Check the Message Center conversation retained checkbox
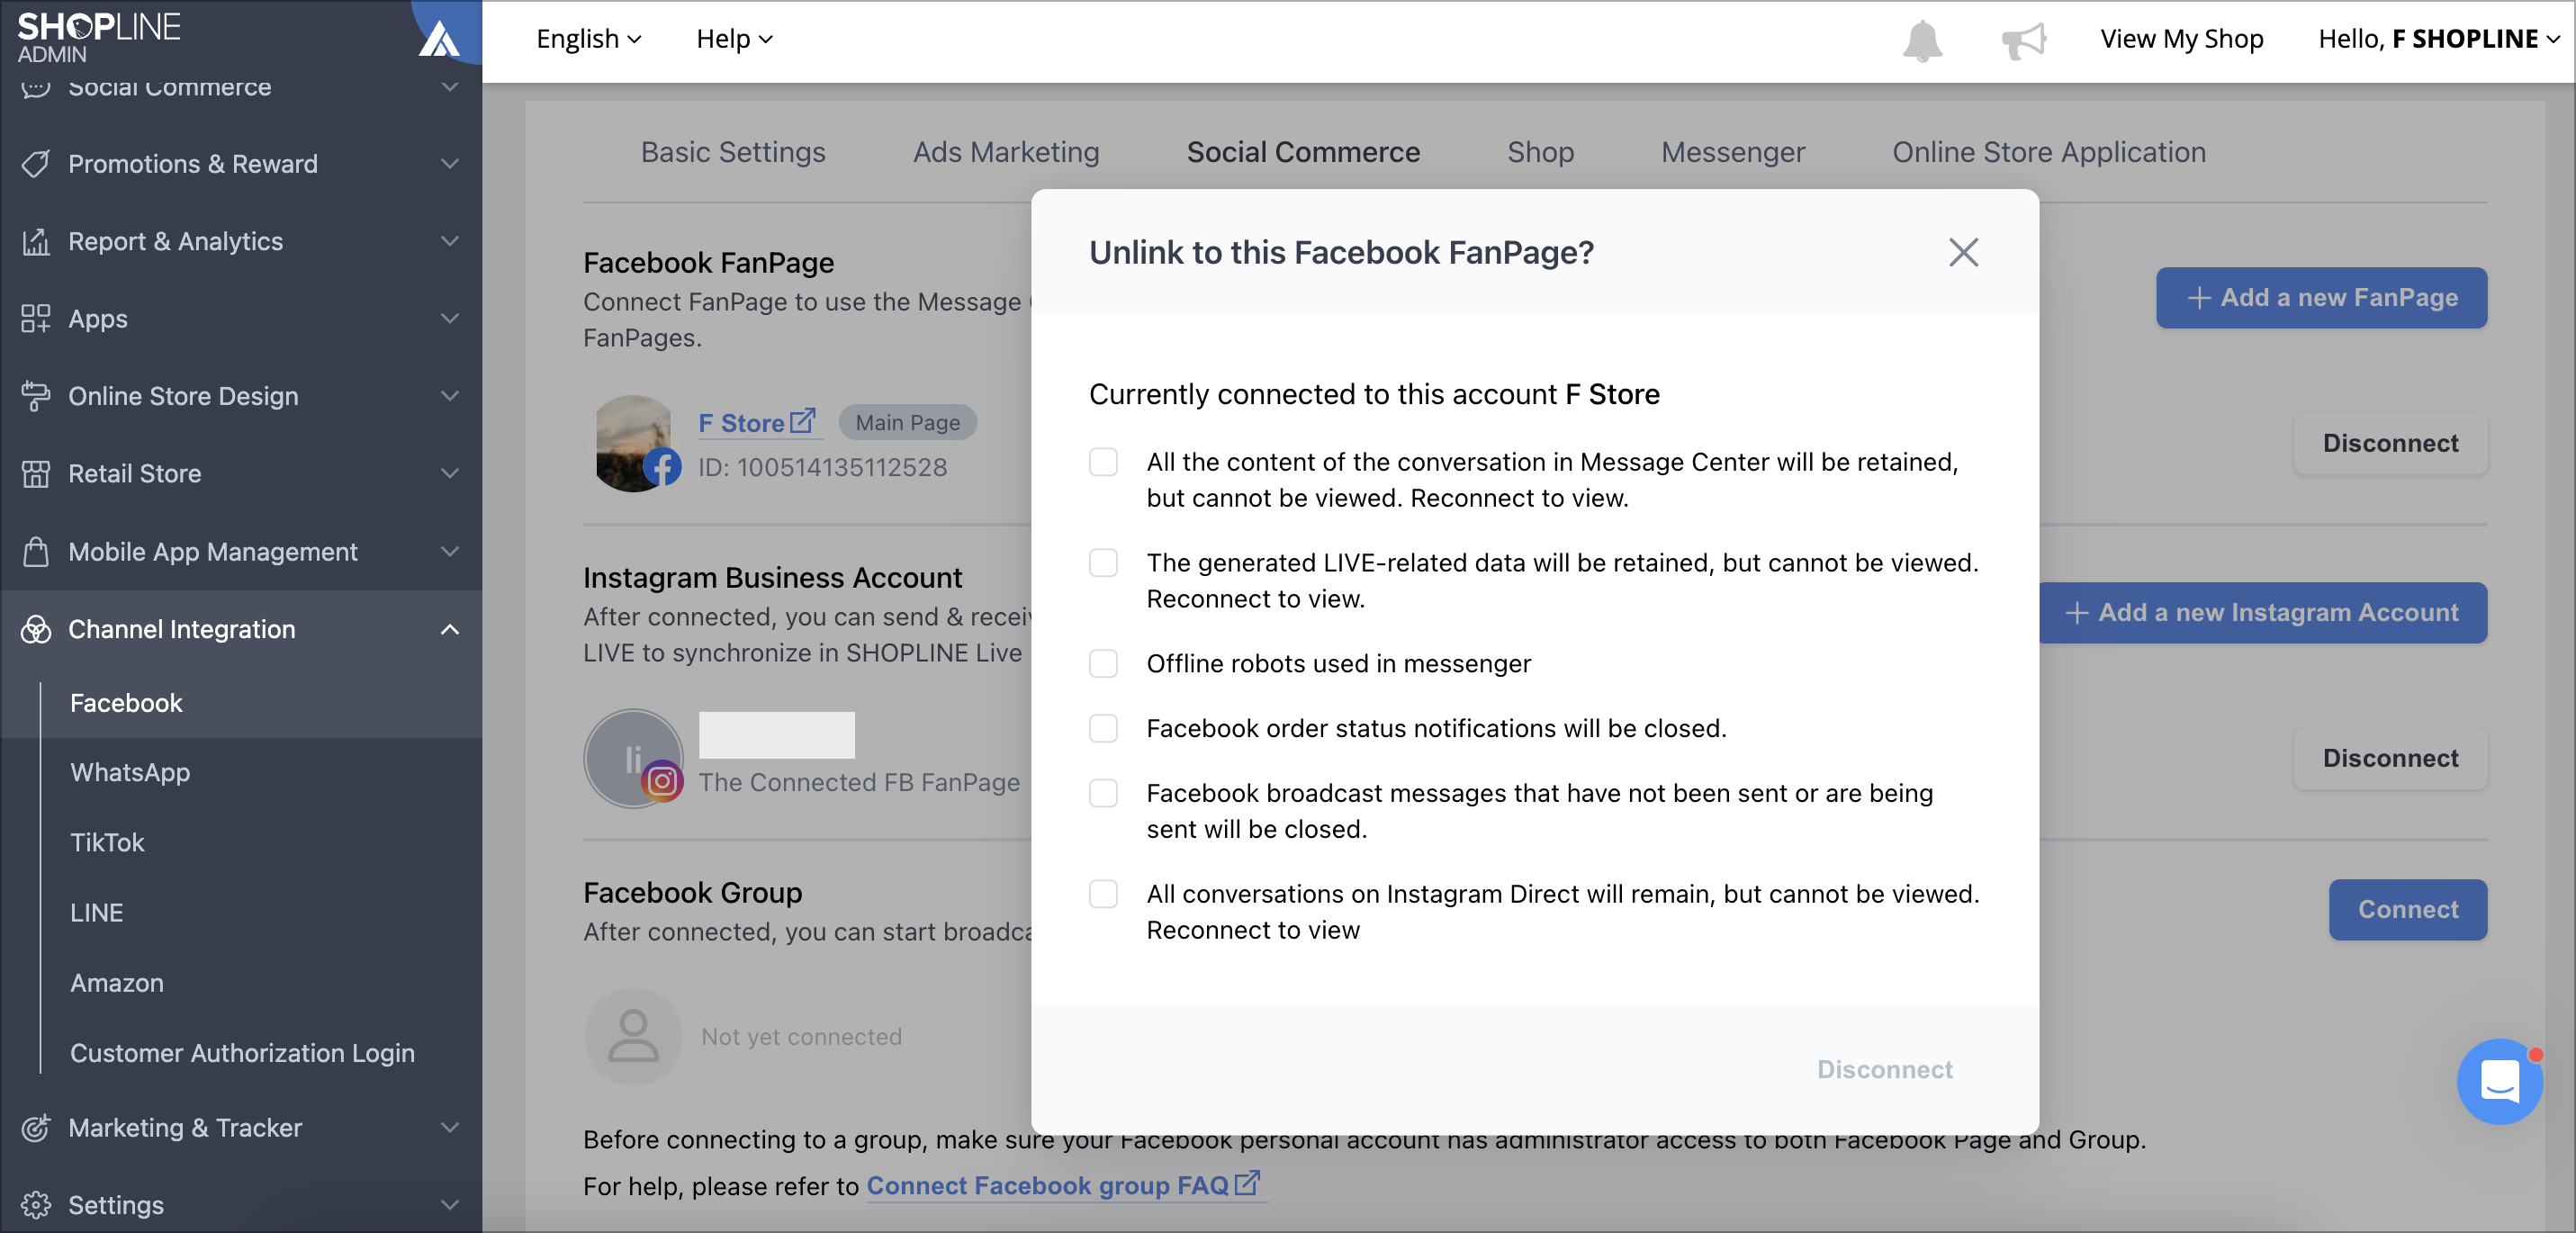This screenshot has width=2576, height=1233. pos(1103,462)
